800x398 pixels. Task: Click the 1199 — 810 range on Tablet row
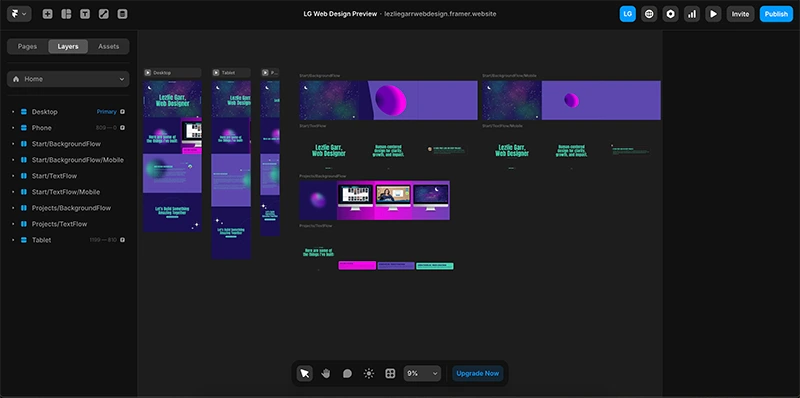coord(103,240)
